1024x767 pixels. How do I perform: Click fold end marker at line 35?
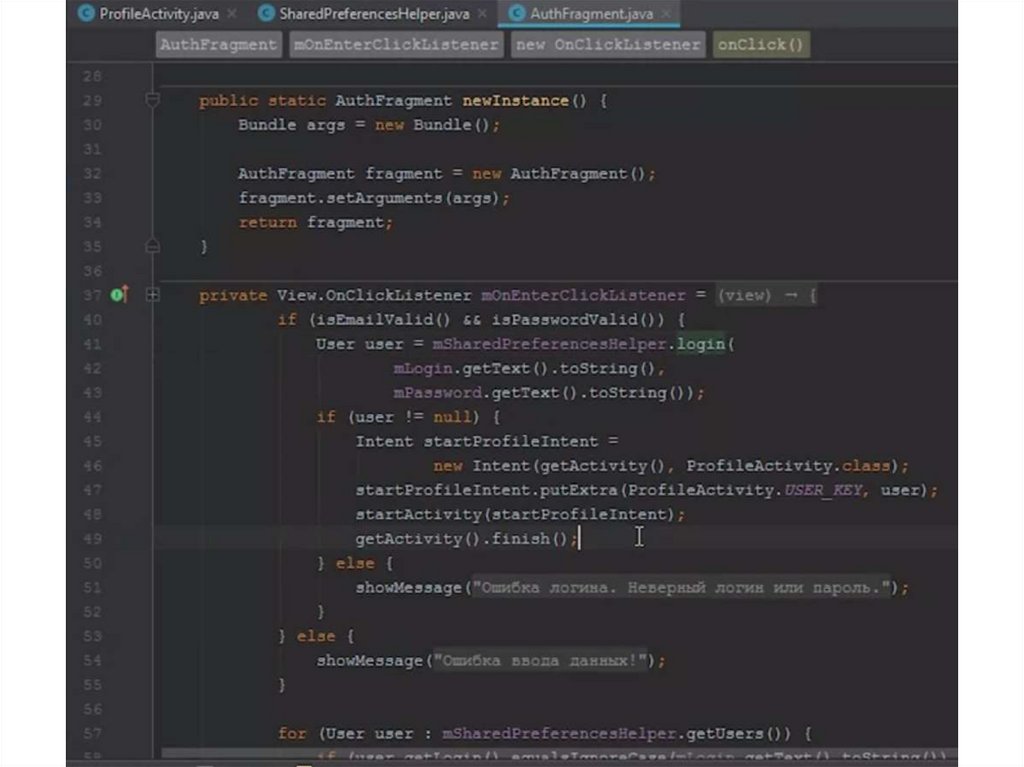[x=153, y=246]
